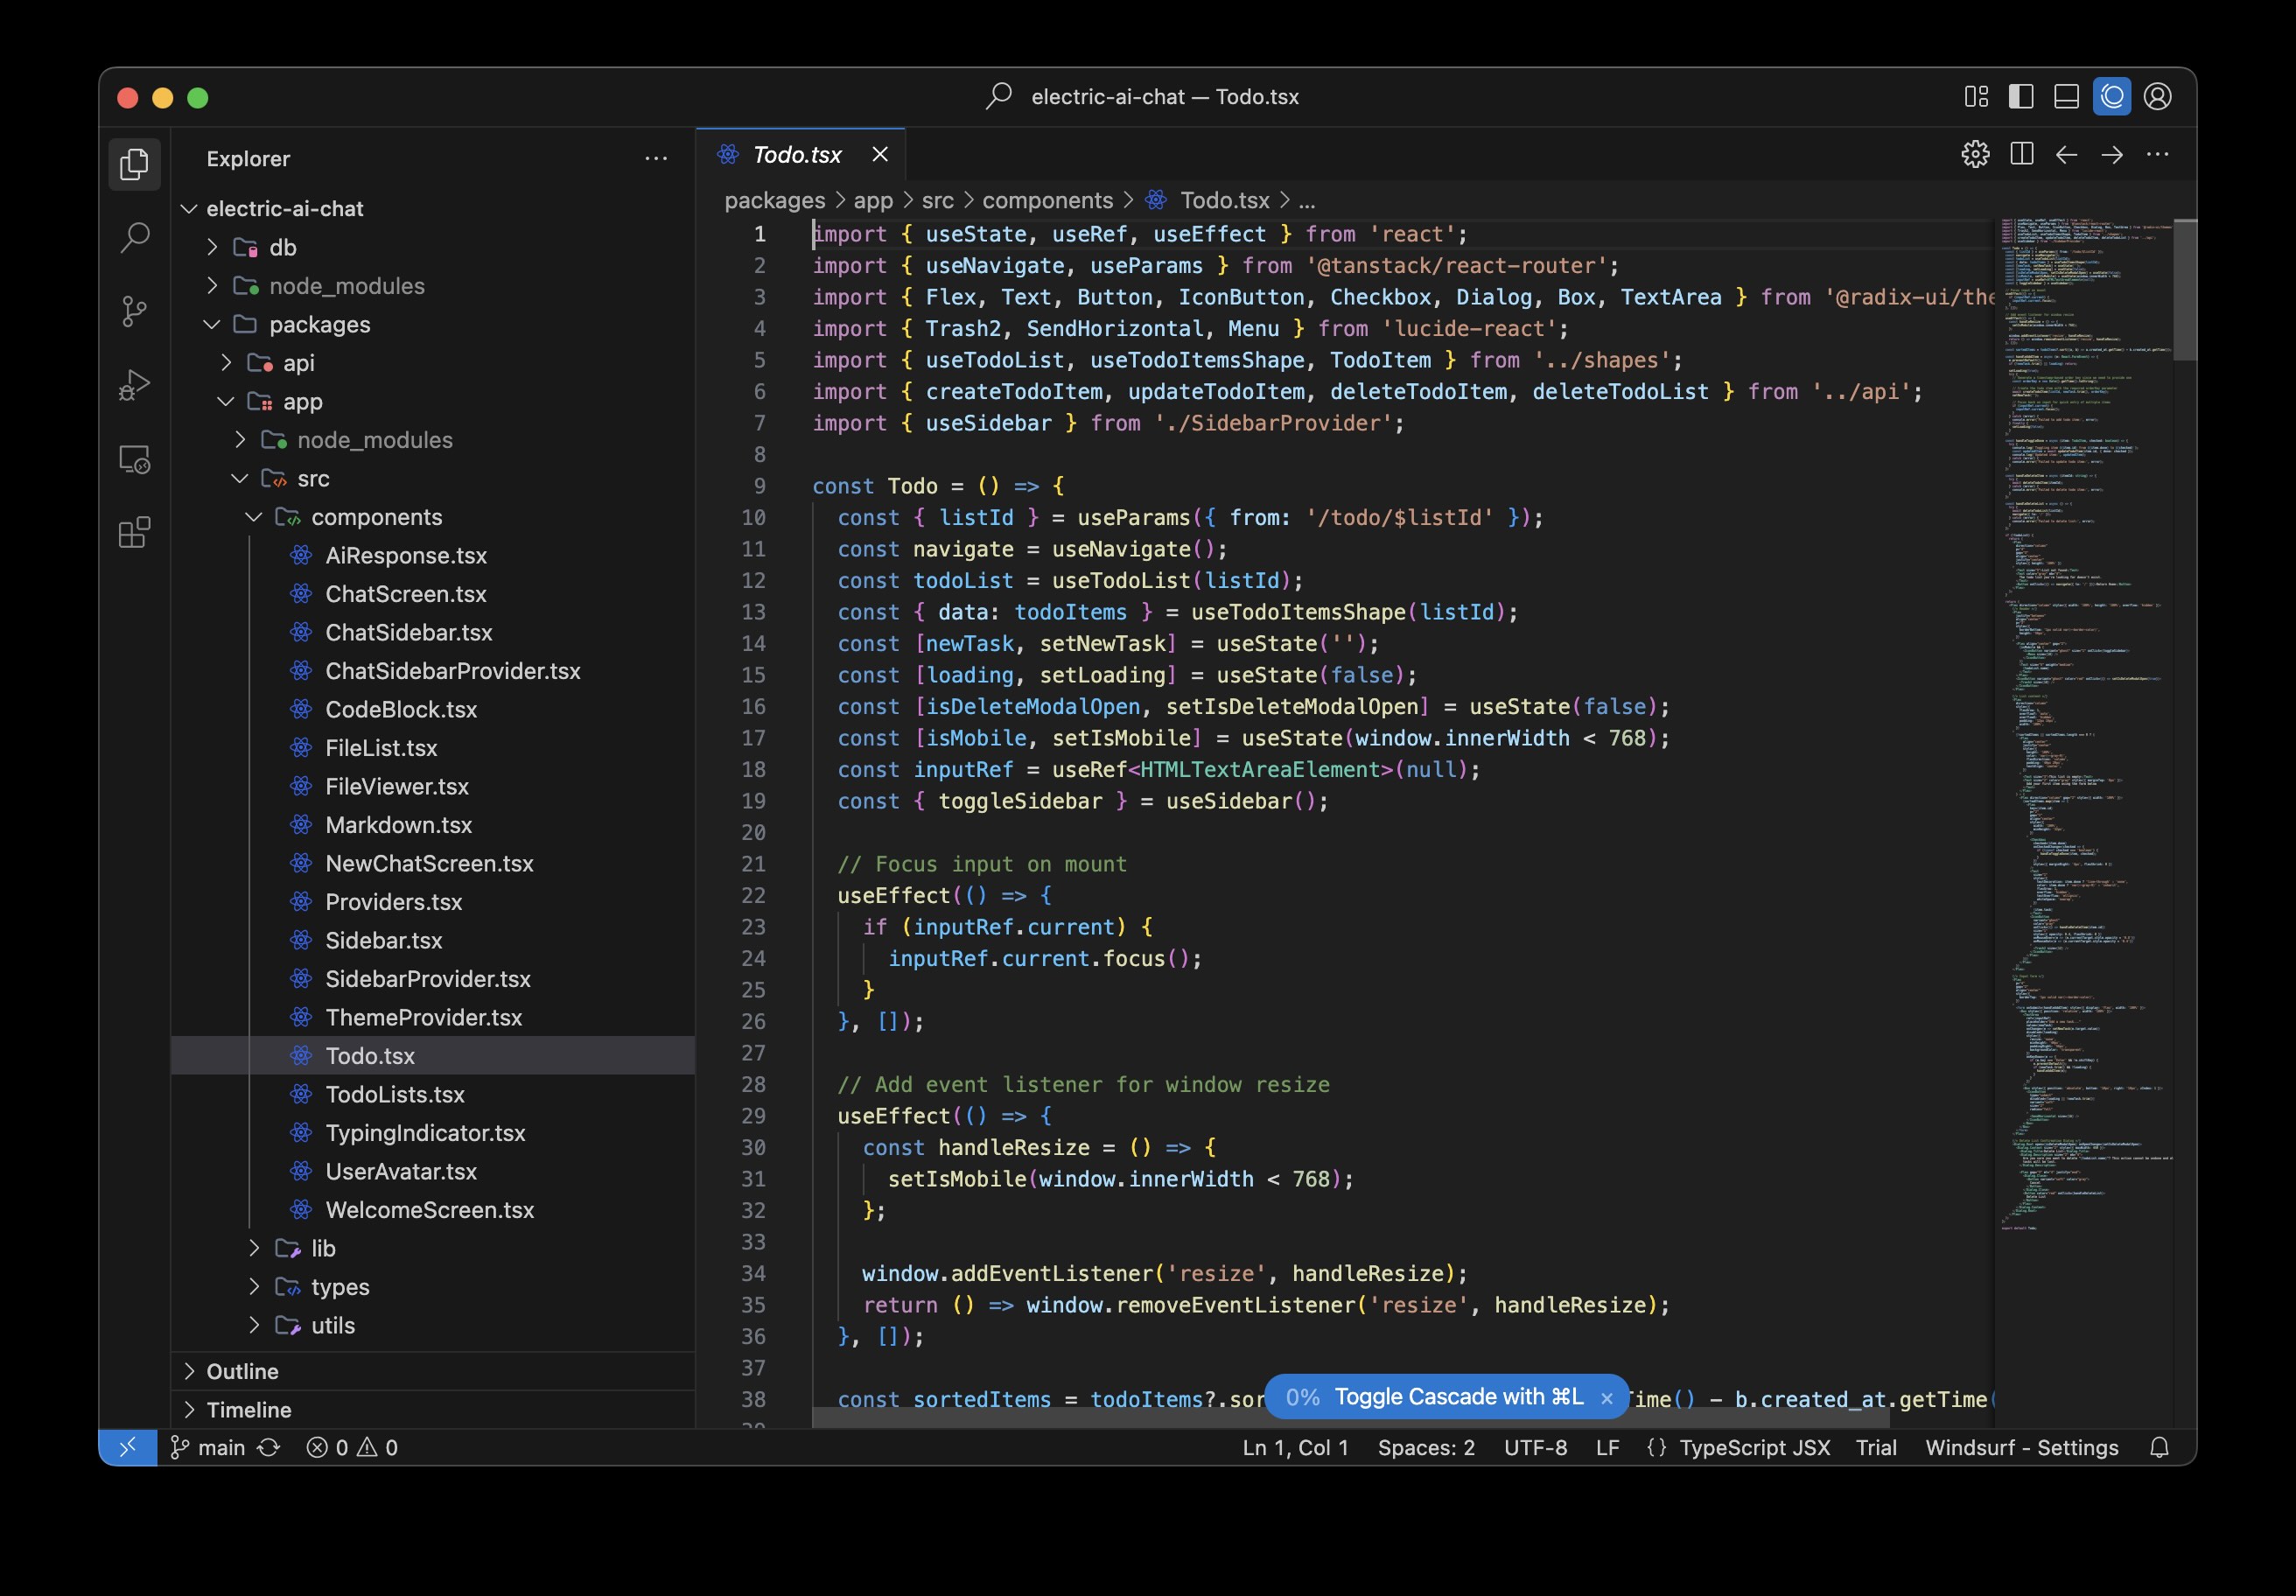Image resolution: width=2296 pixels, height=1596 pixels.
Task: Expand the Outline section
Action: pyautogui.click(x=242, y=1371)
